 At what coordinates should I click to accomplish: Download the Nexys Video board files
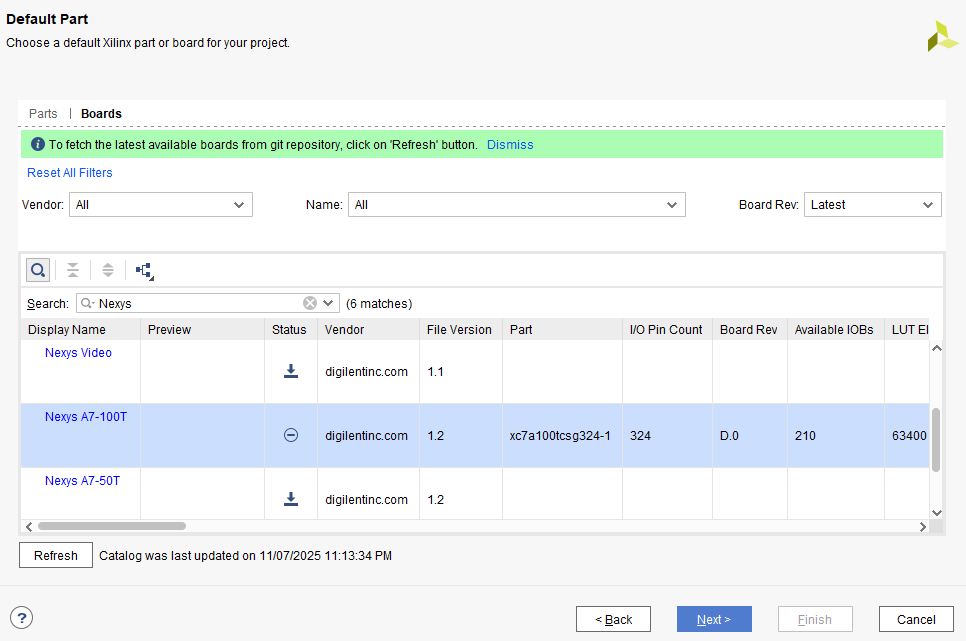pyautogui.click(x=291, y=371)
